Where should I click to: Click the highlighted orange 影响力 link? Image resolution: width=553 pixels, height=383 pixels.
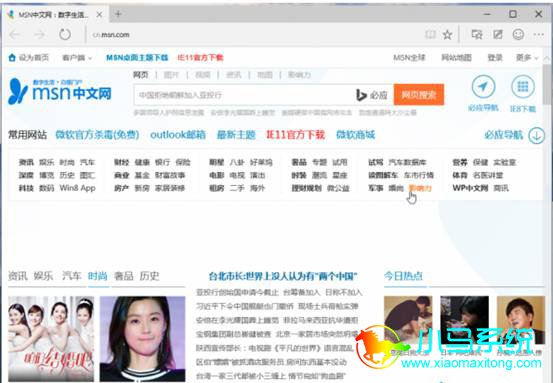pos(420,188)
